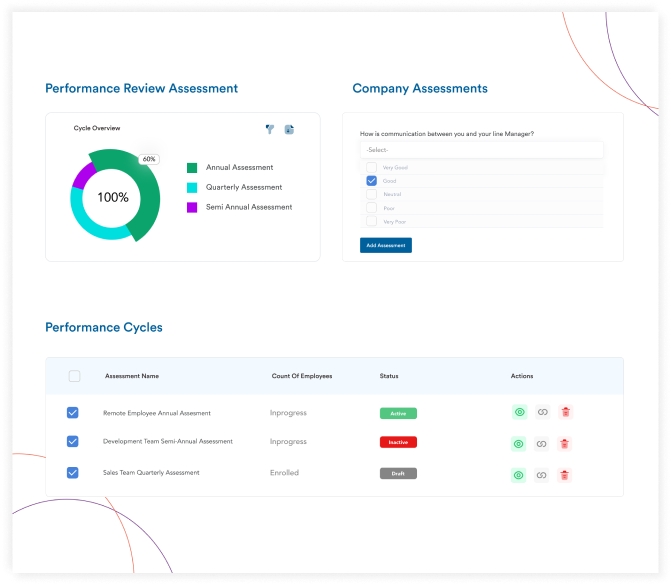
Task: Click the Performance Review Assessment heading
Action: tap(142, 88)
